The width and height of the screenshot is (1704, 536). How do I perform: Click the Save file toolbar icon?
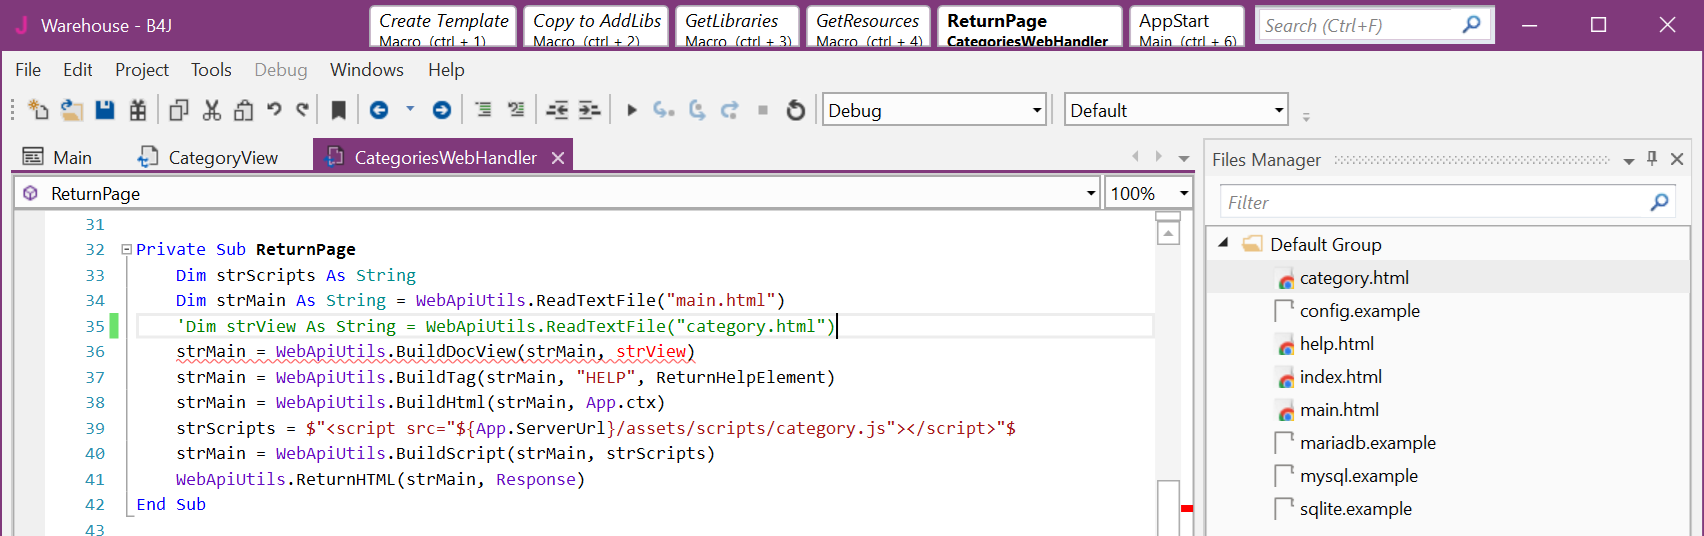[x=105, y=110]
